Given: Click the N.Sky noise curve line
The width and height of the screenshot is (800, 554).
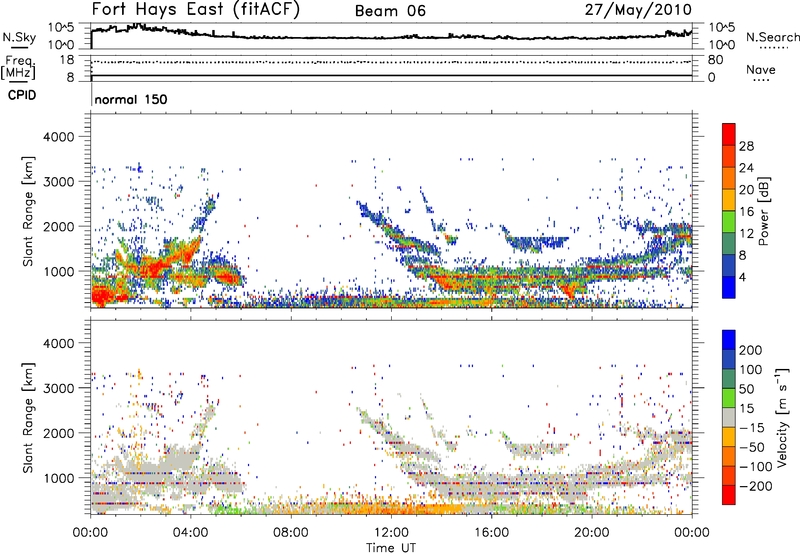Looking at the screenshot, I should pos(391,37).
